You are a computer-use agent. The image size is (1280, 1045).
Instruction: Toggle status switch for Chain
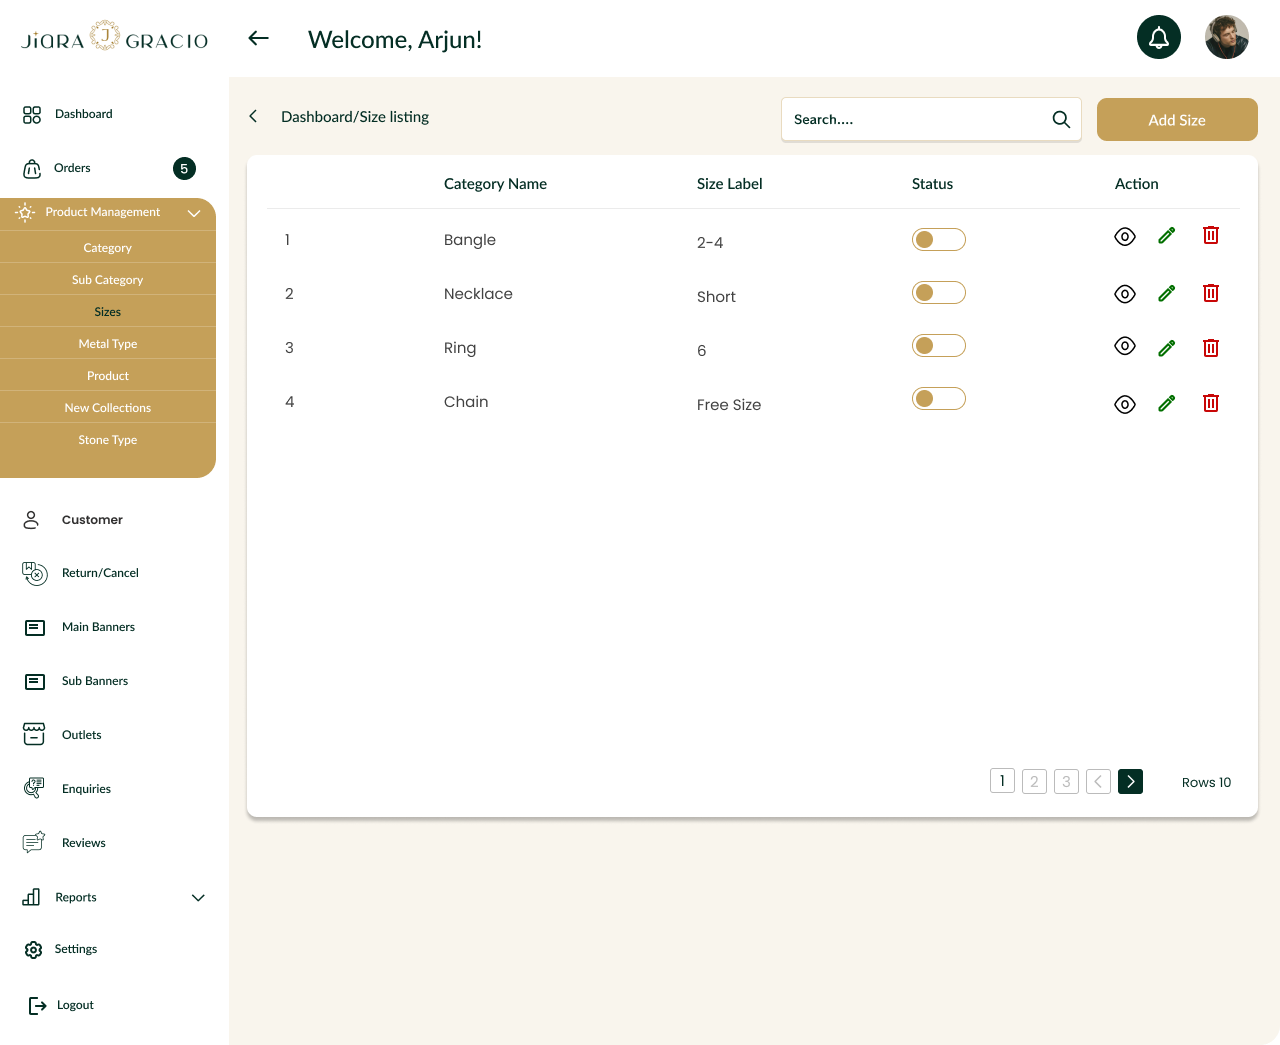939,398
